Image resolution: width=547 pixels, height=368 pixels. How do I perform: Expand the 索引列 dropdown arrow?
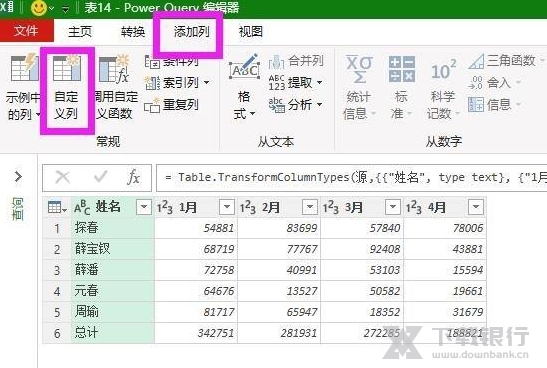(207, 83)
